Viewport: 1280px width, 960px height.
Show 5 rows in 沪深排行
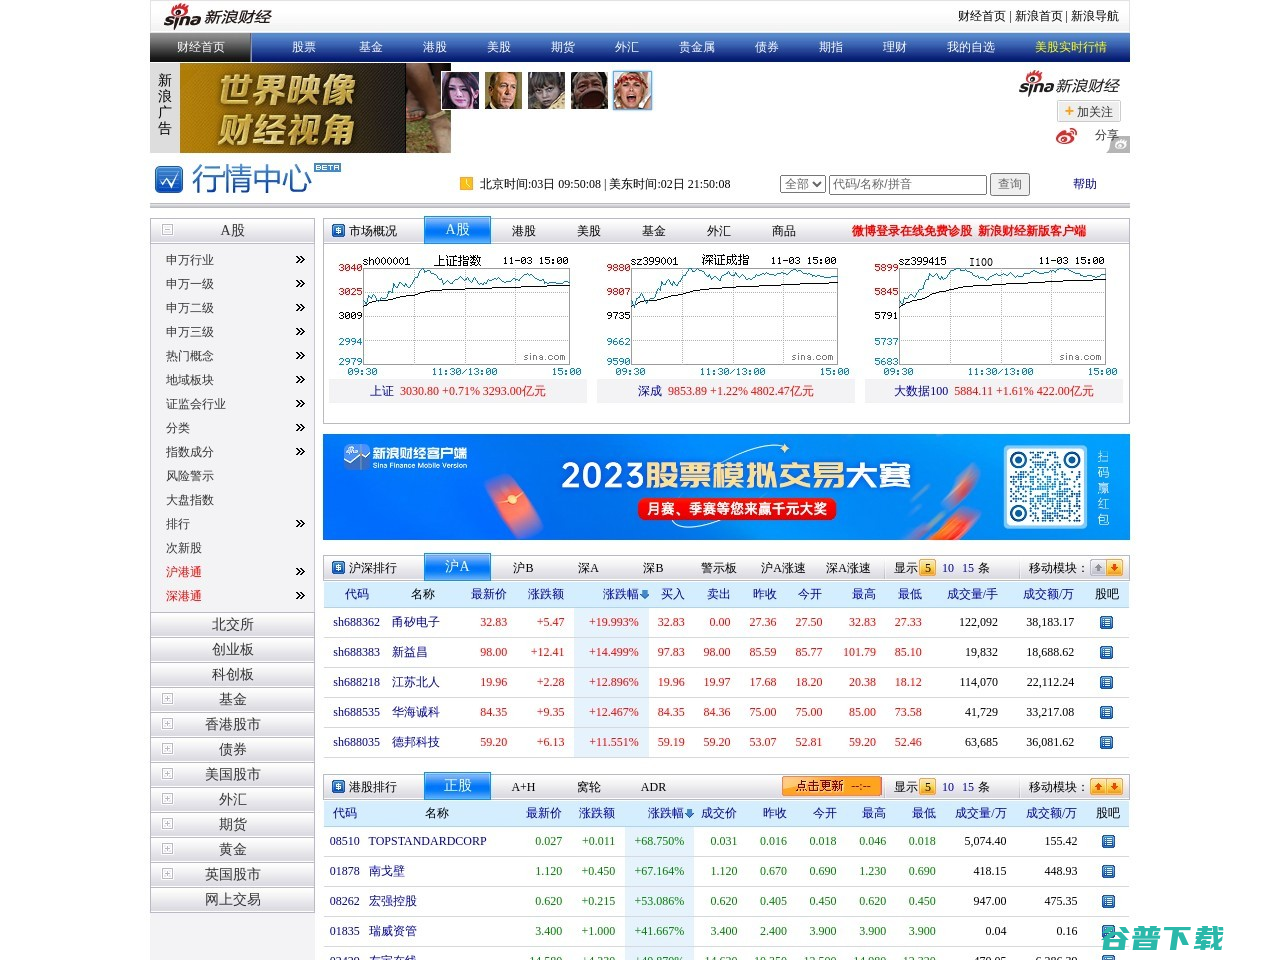tap(927, 568)
